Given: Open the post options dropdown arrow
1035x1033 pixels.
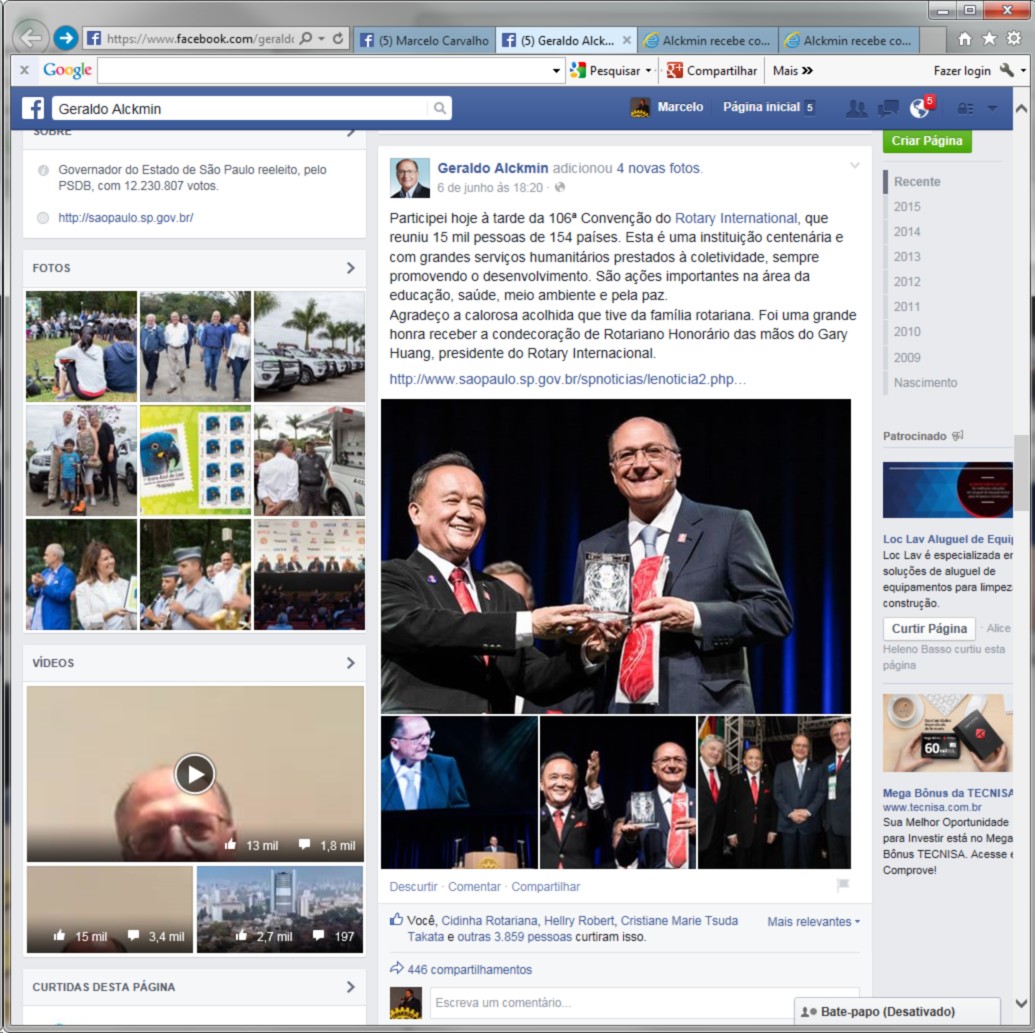Looking at the screenshot, I should [854, 165].
